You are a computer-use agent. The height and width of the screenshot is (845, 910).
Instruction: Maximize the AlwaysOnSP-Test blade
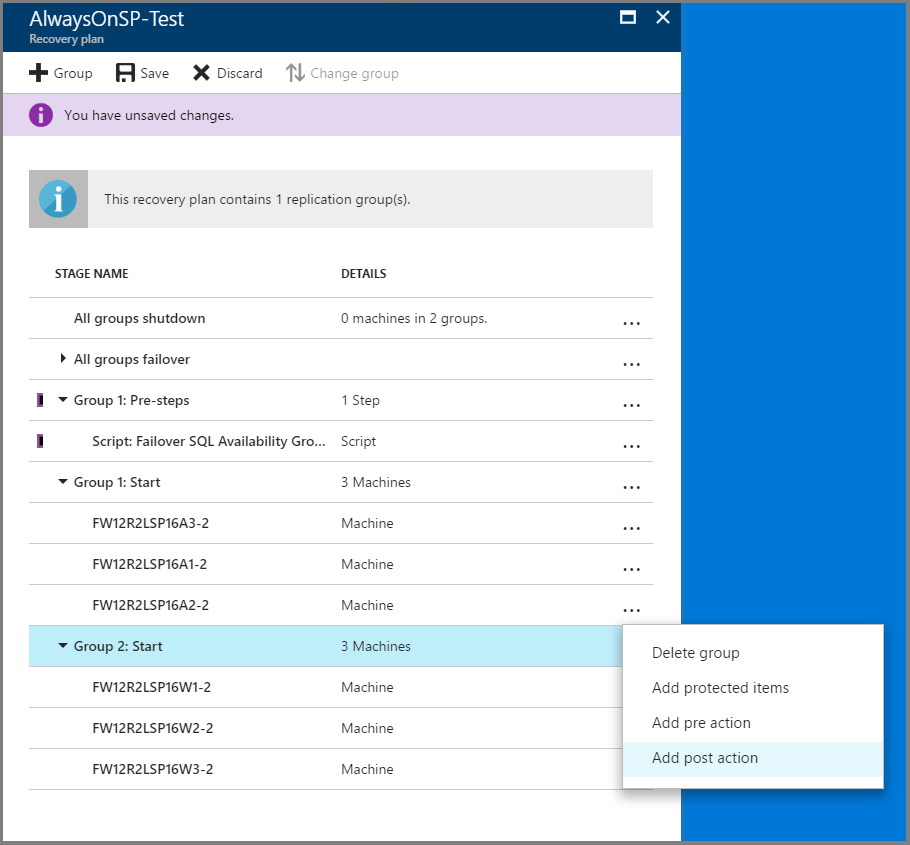pyautogui.click(x=628, y=17)
